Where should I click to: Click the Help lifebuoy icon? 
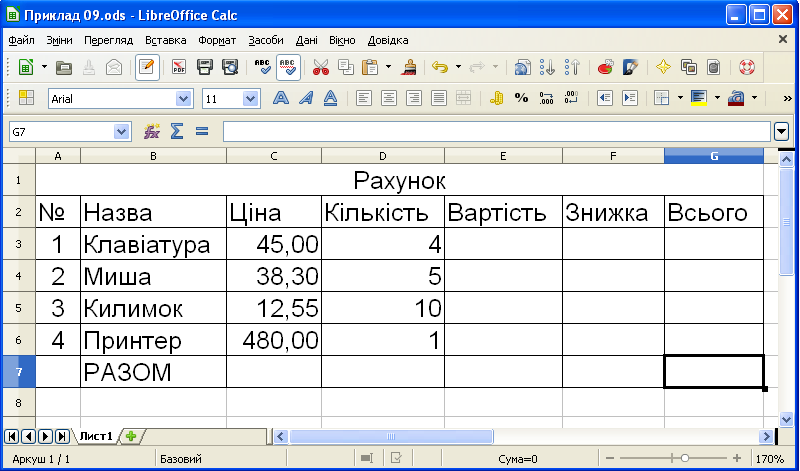pyautogui.click(x=746, y=67)
